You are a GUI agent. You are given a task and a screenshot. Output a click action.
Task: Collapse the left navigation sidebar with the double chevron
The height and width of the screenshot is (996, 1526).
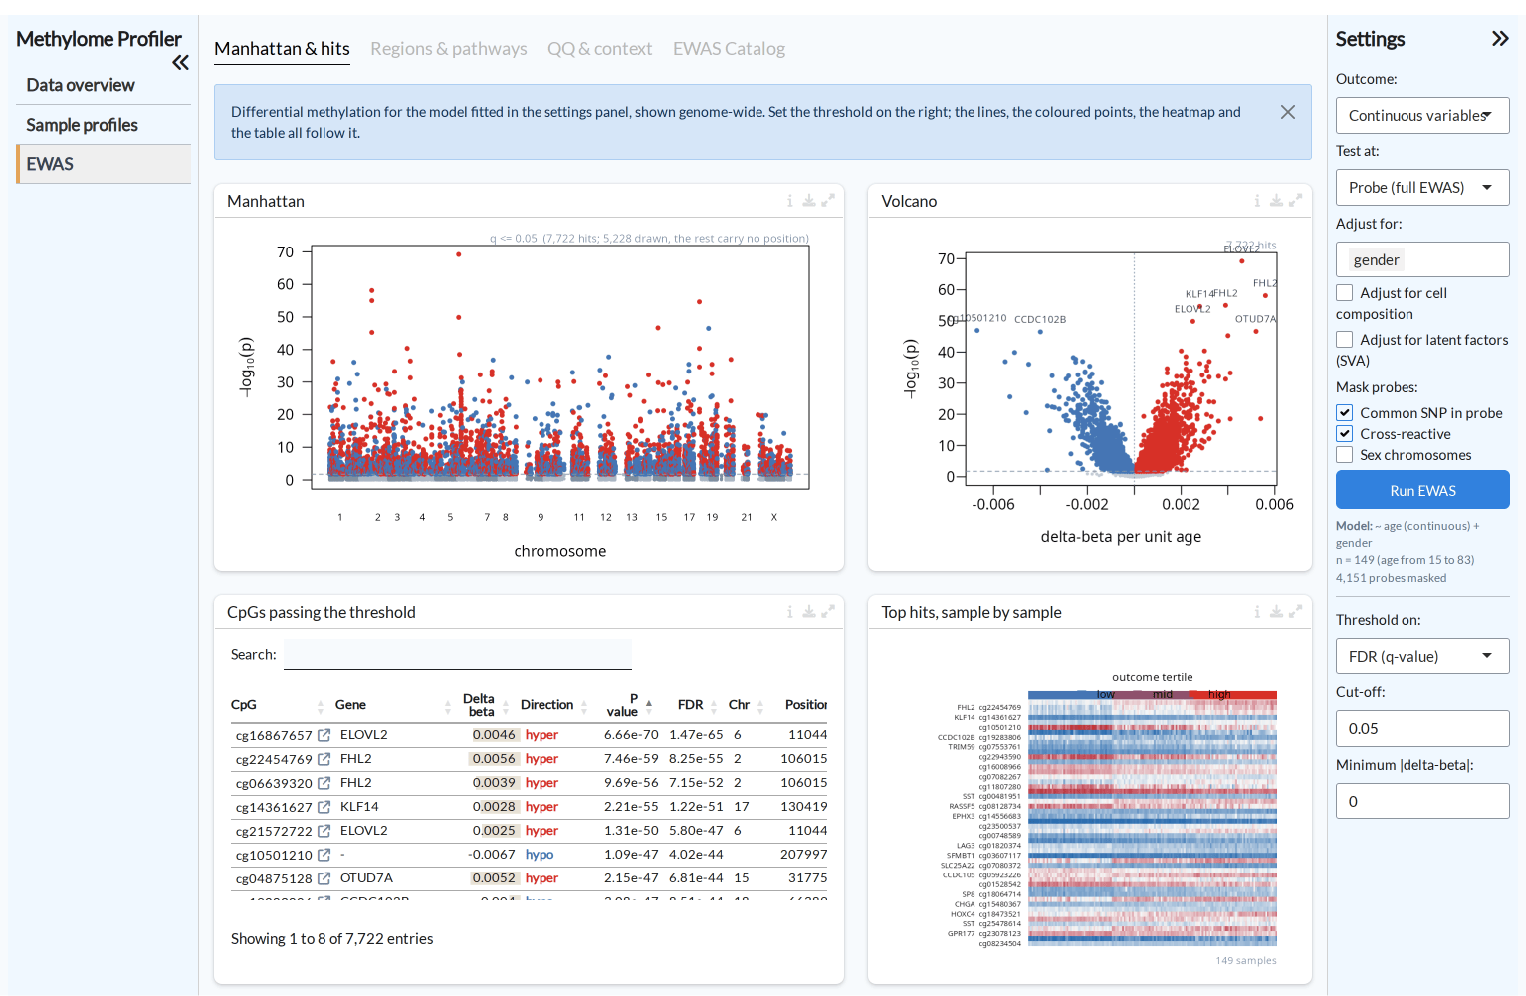click(x=180, y=63)
